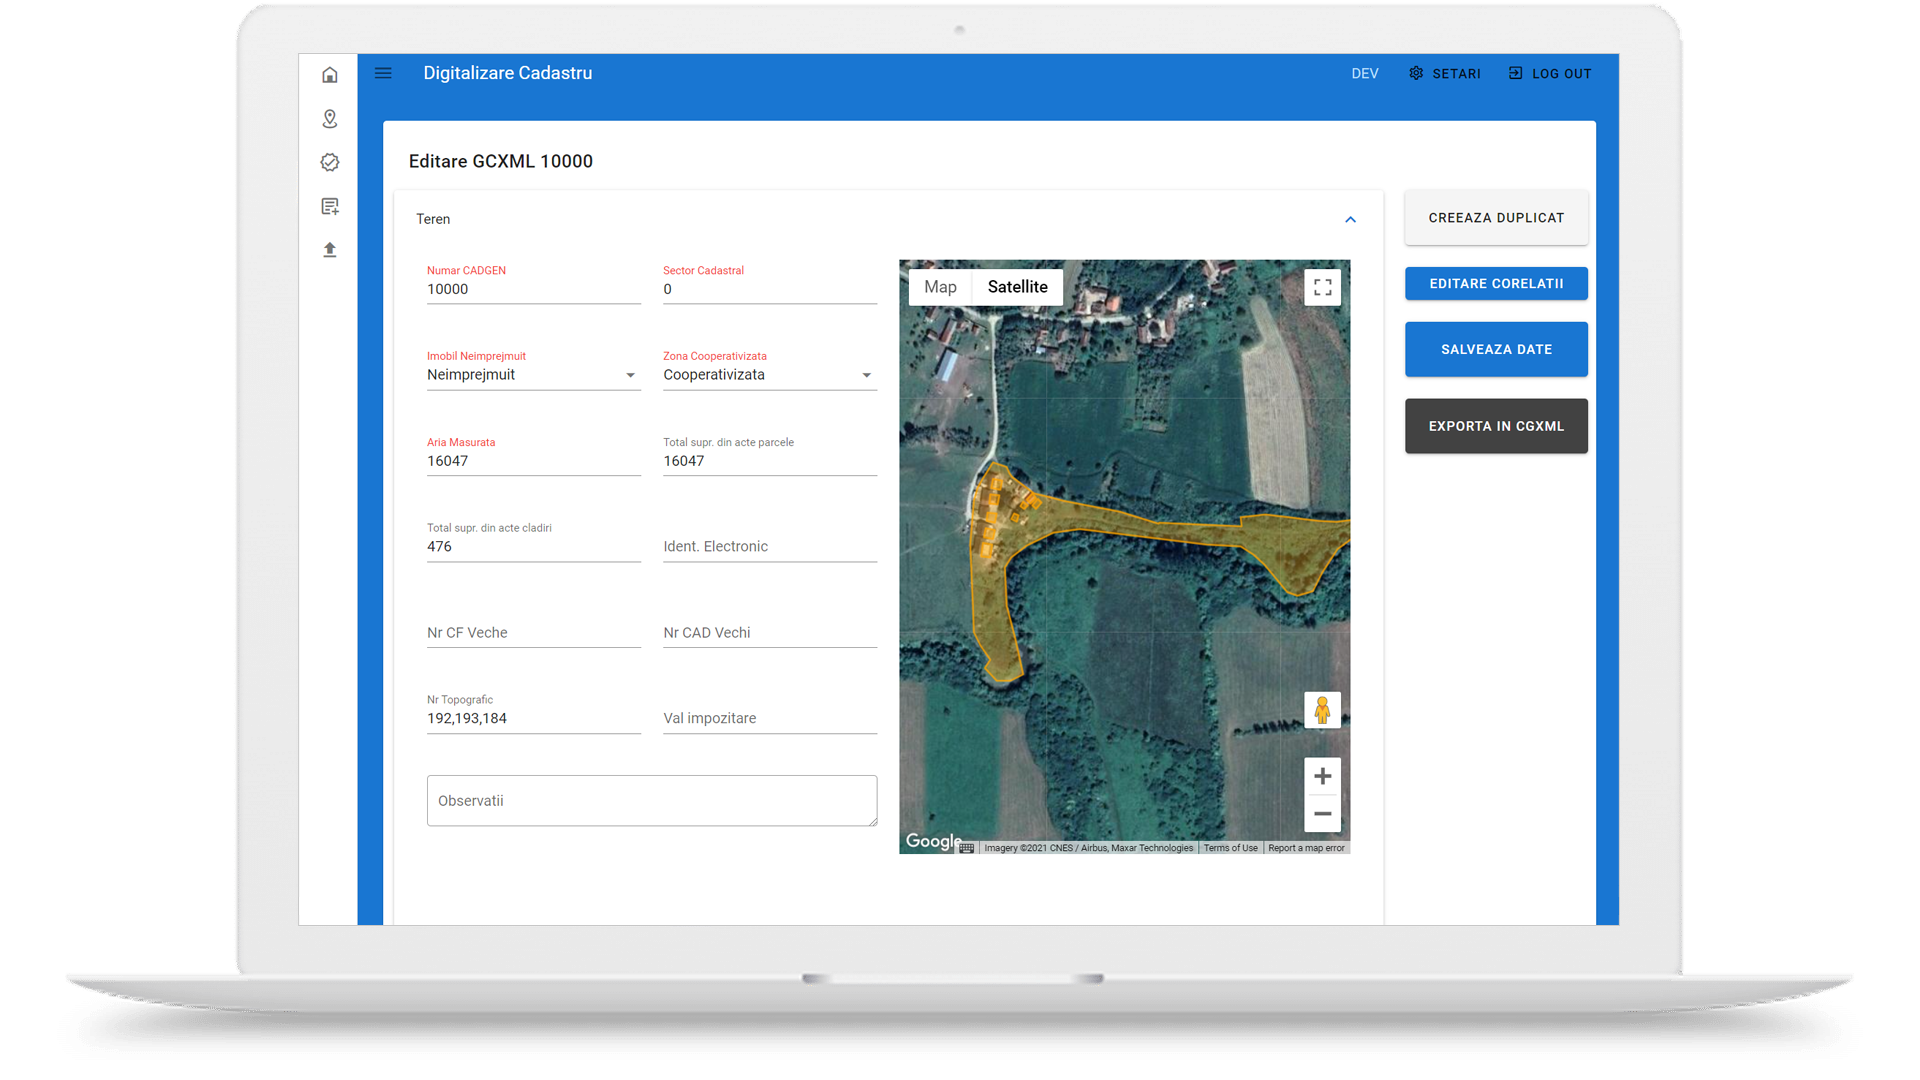Open the upload sidebar icon
1920x1080 pixels.
(x=330, y=250)
